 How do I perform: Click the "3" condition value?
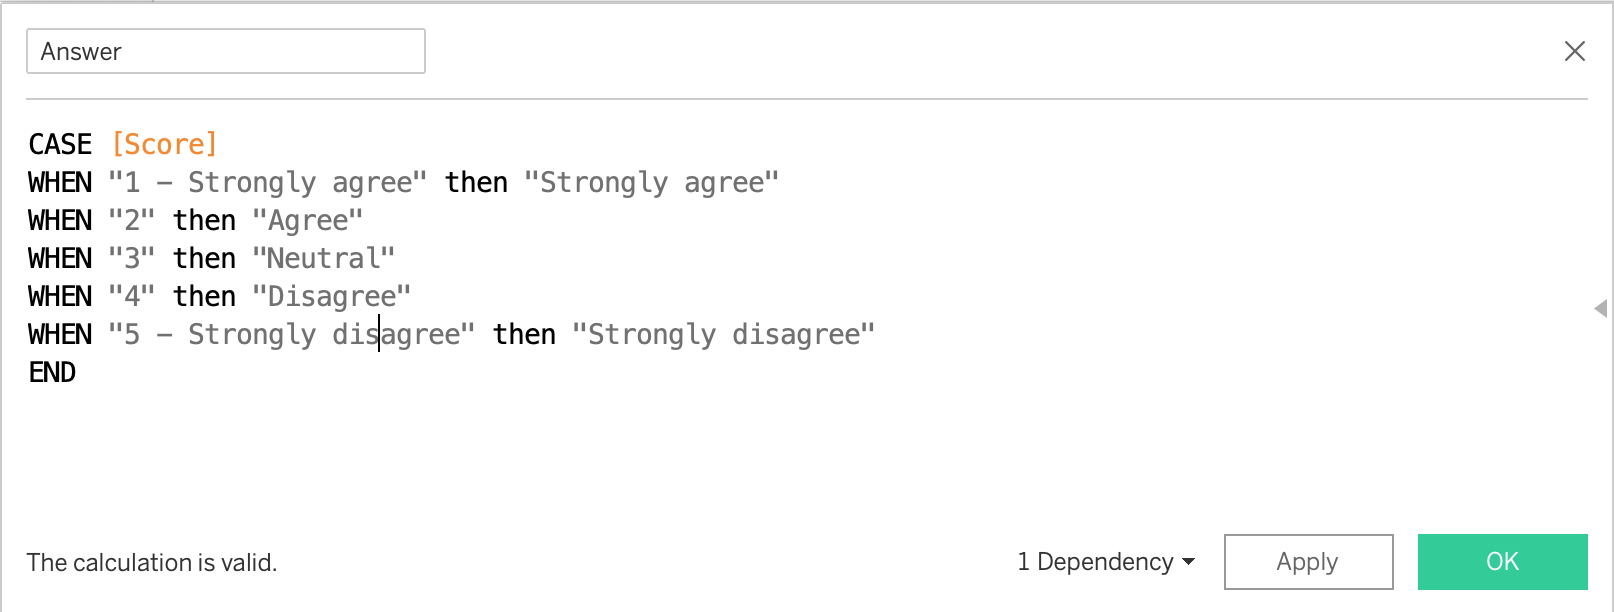click(x=132, y=258)
